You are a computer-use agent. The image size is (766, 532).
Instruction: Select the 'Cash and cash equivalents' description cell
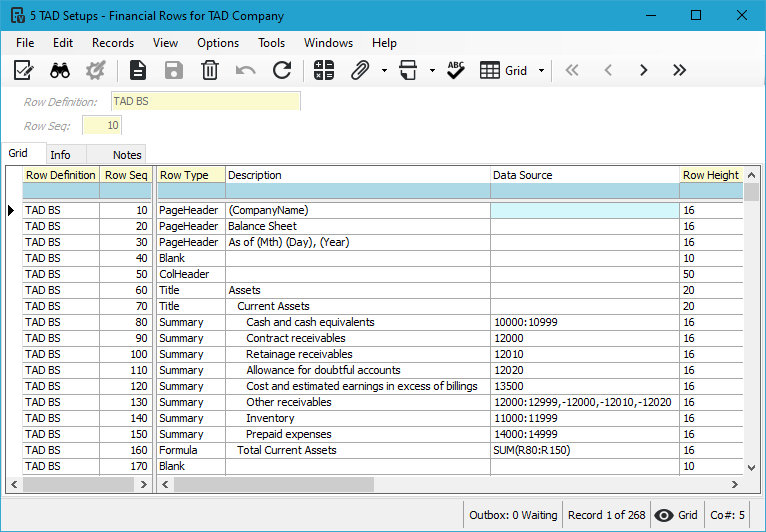(x=358, y=322)
